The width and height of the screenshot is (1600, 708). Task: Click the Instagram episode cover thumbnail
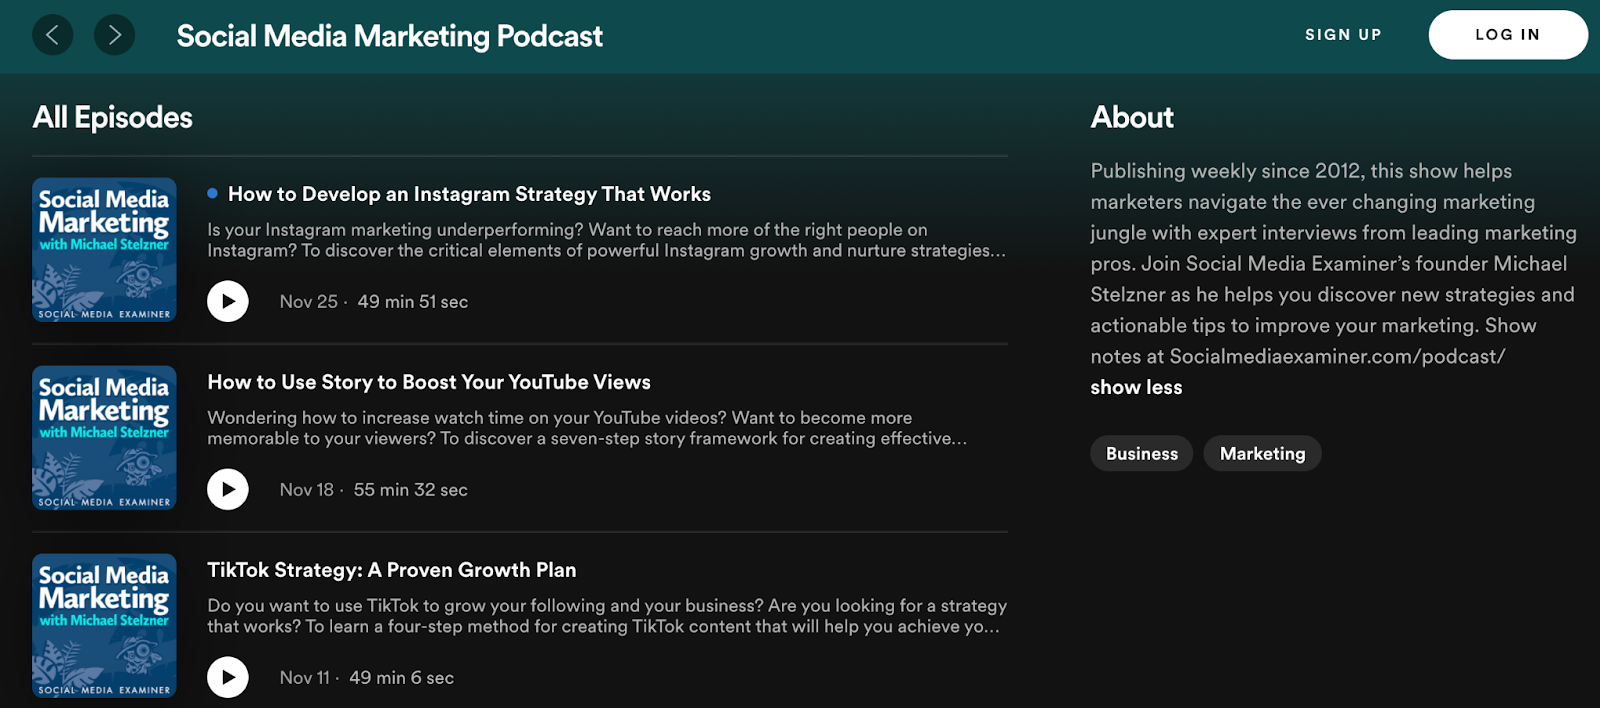pyautogui.click(x=104, y=250)
